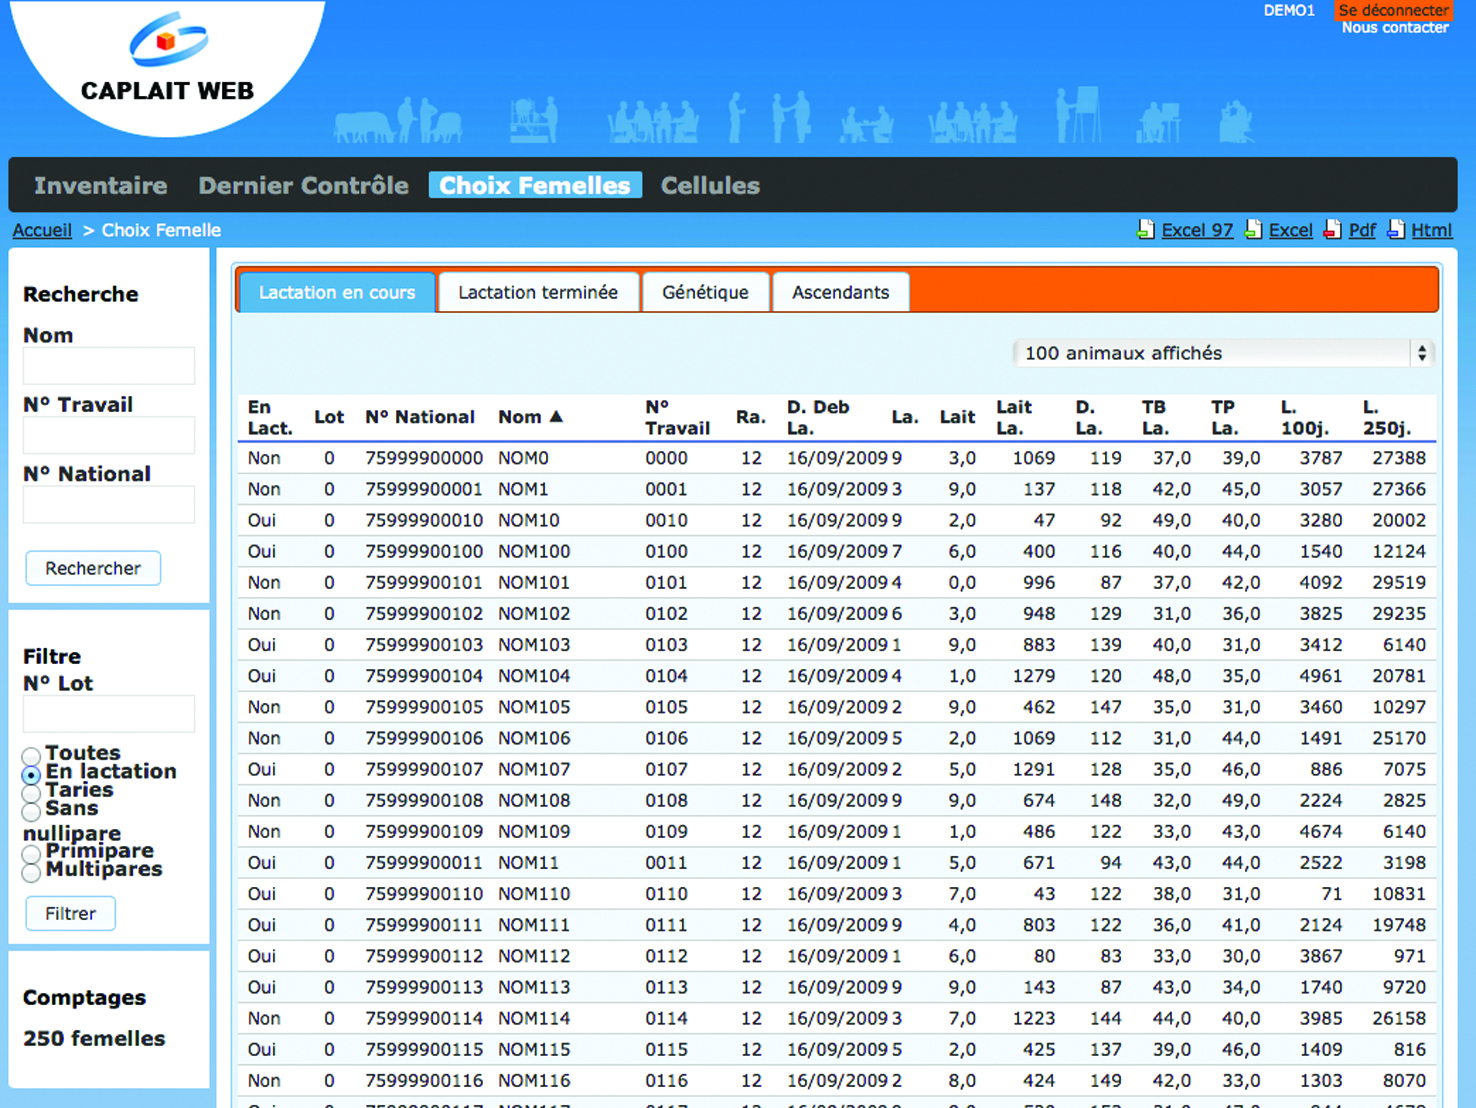Click the Rechercher button
The image size is (1476, 1108).
pyautogui.click(x=93, y=568)
